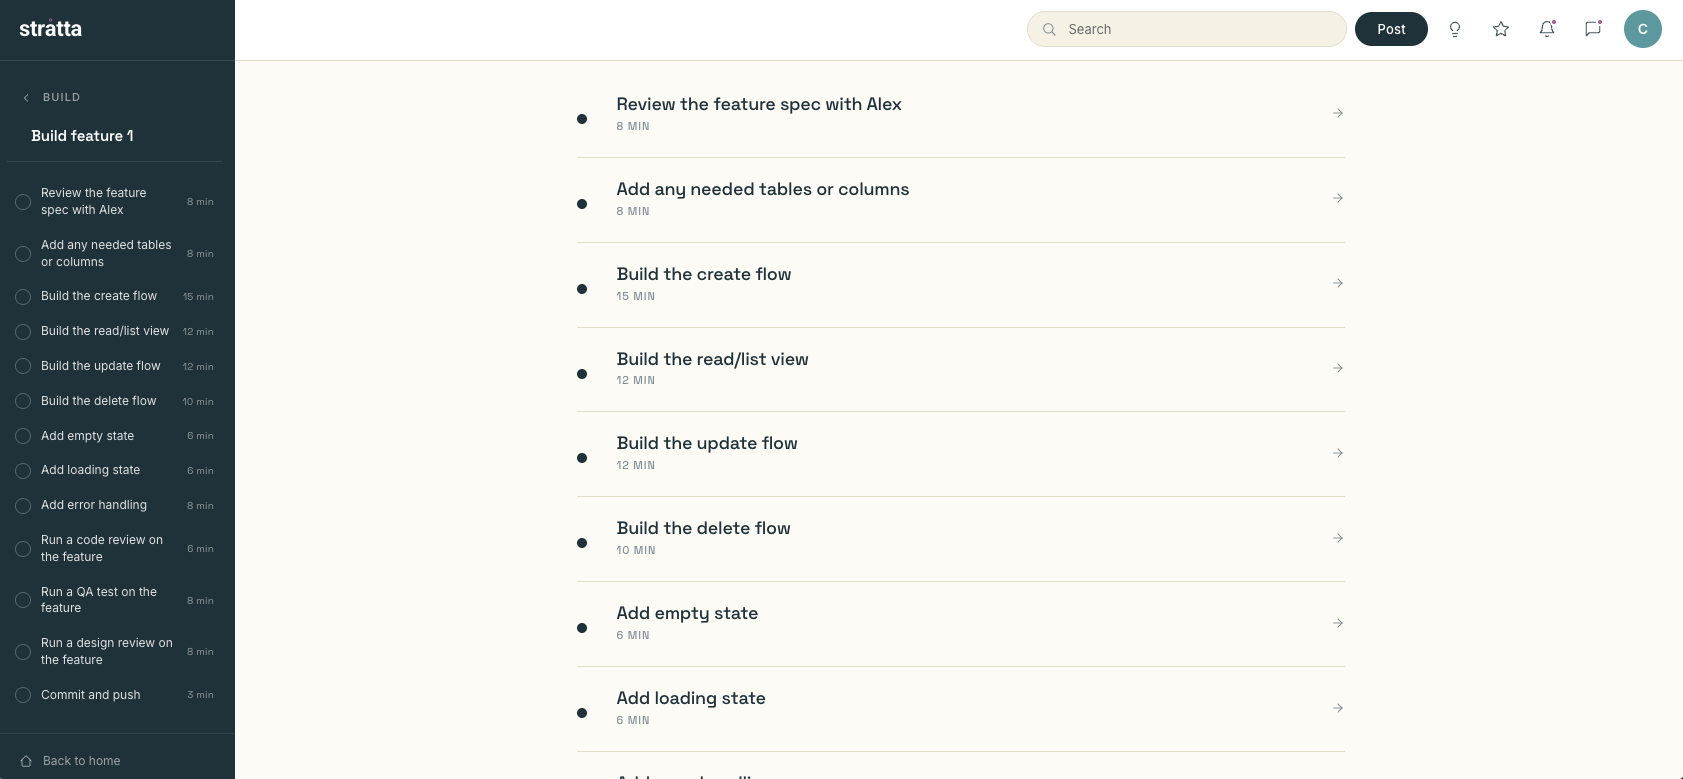Image resolution: width=1683 pixels, height=779 pixels.
Task: Mark Commit and push as complete
Action: point(23,695)
